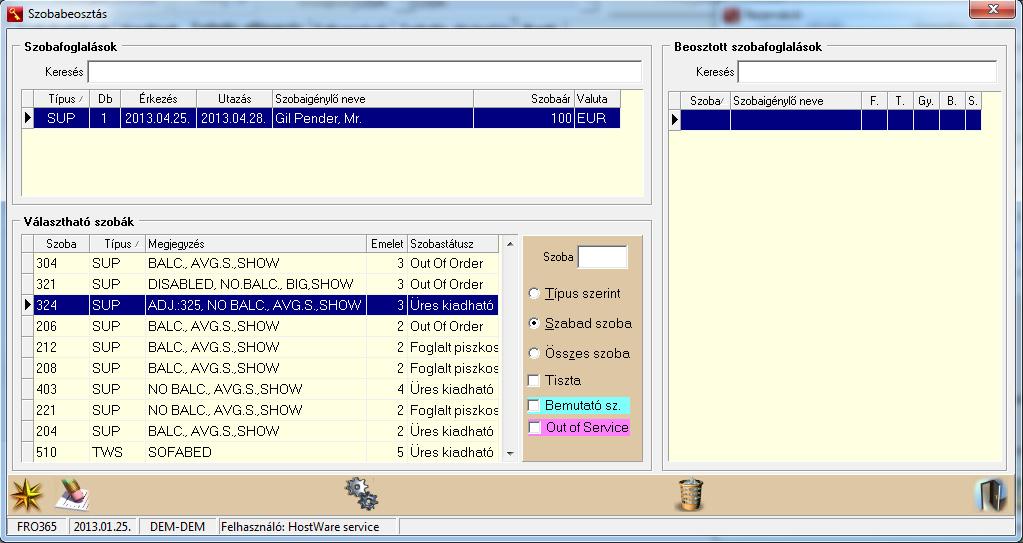
Task: Select the Összes szoba radio button
Action: point(534,353)
